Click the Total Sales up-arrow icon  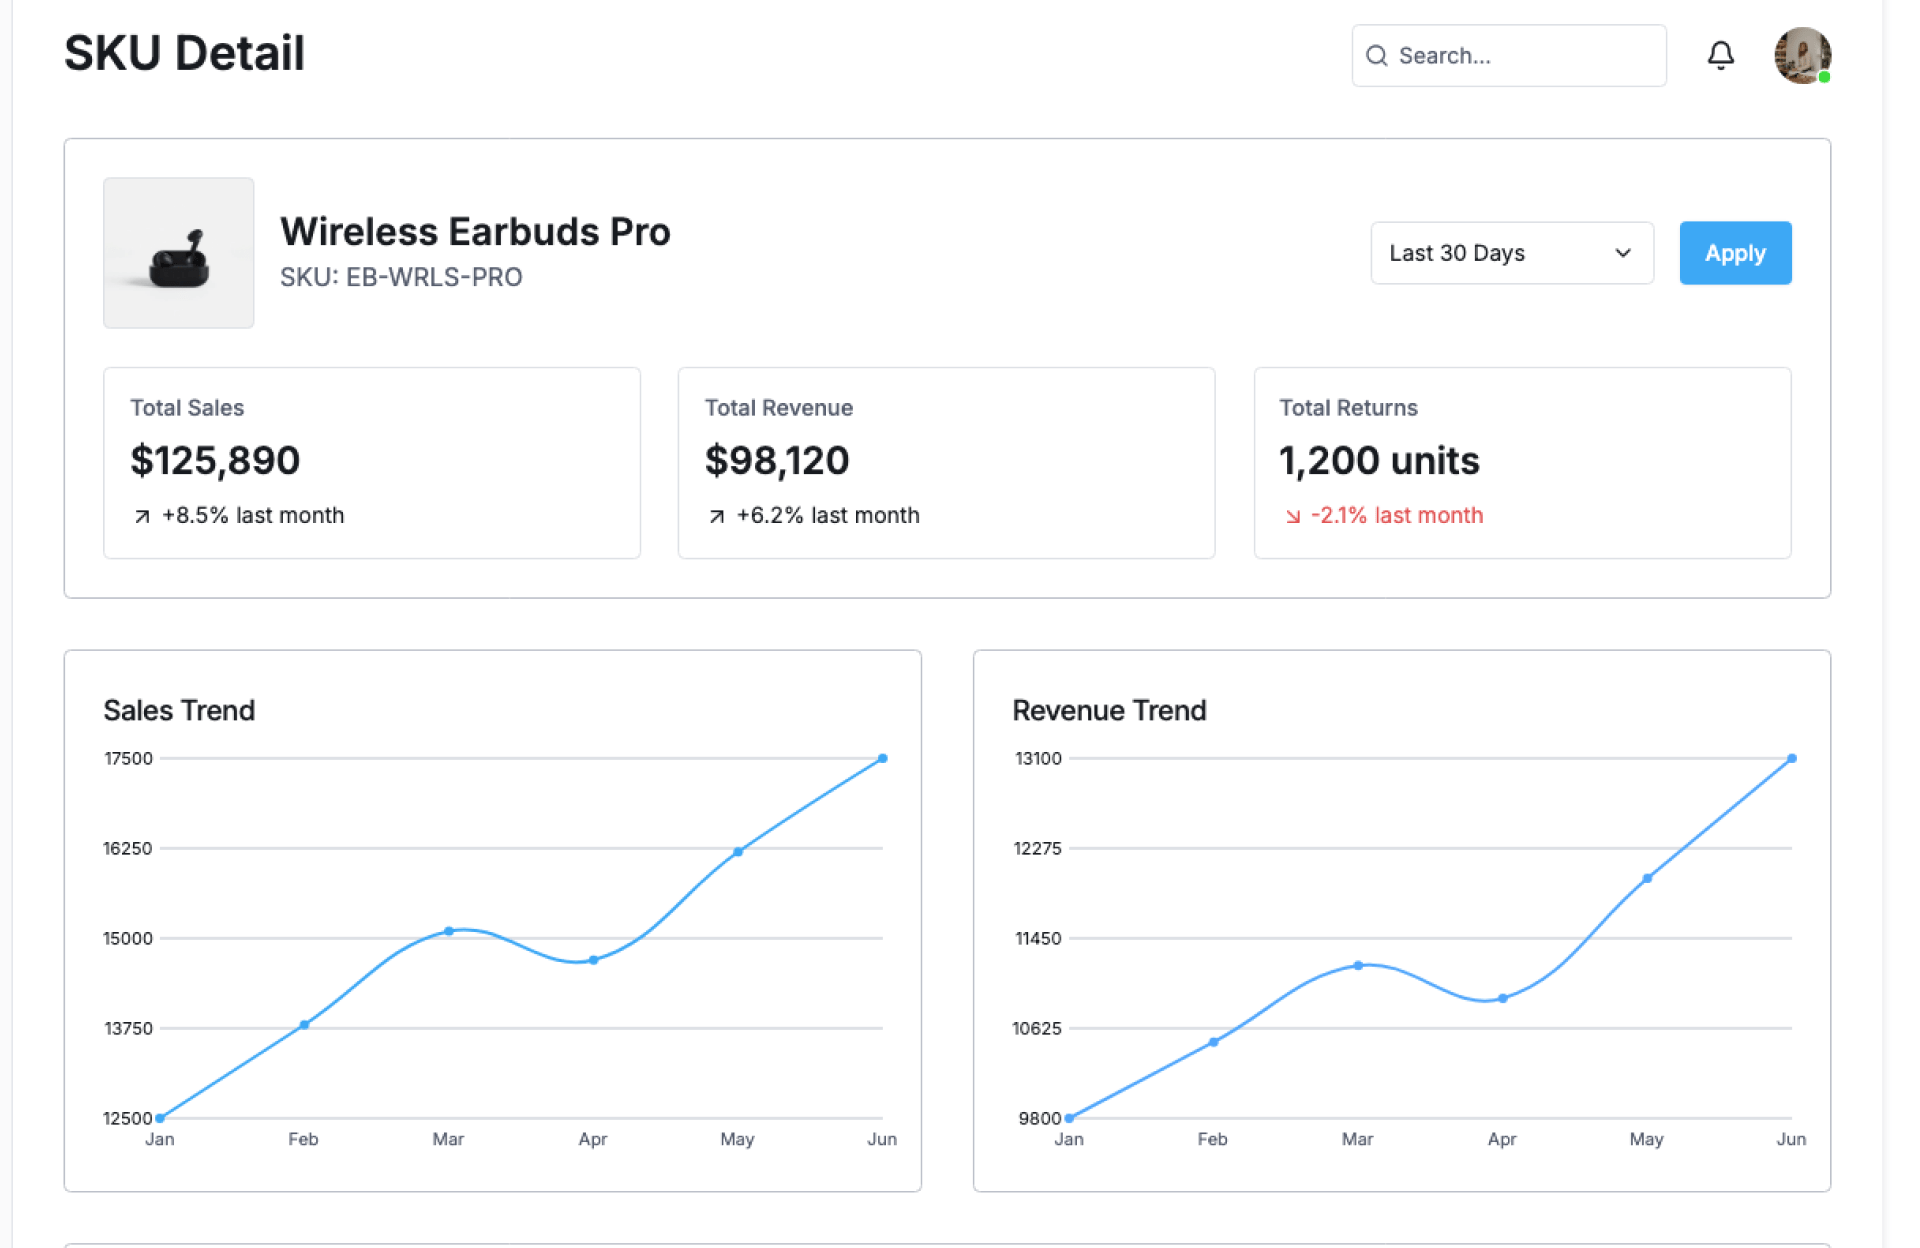click(142, 516)
